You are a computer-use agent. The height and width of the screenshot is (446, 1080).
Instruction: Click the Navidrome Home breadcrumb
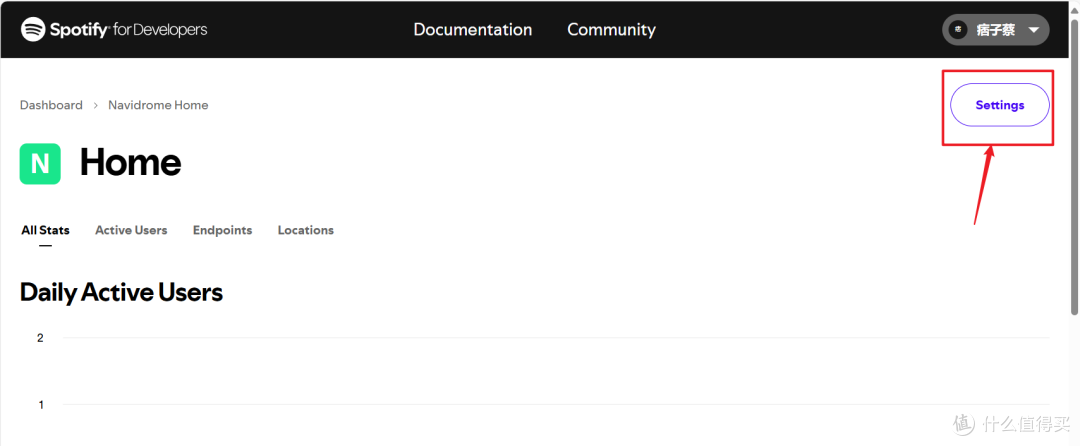click(158, 105)
